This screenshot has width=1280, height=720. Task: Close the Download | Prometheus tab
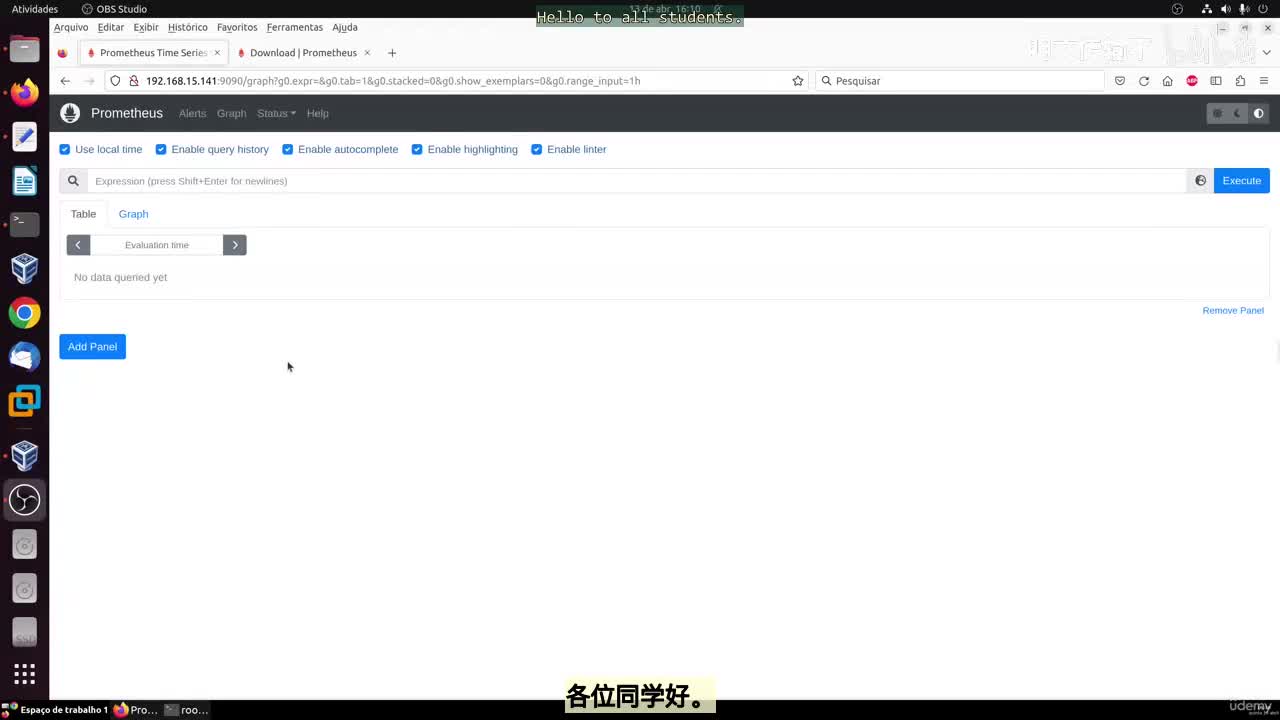pos(367,53)
